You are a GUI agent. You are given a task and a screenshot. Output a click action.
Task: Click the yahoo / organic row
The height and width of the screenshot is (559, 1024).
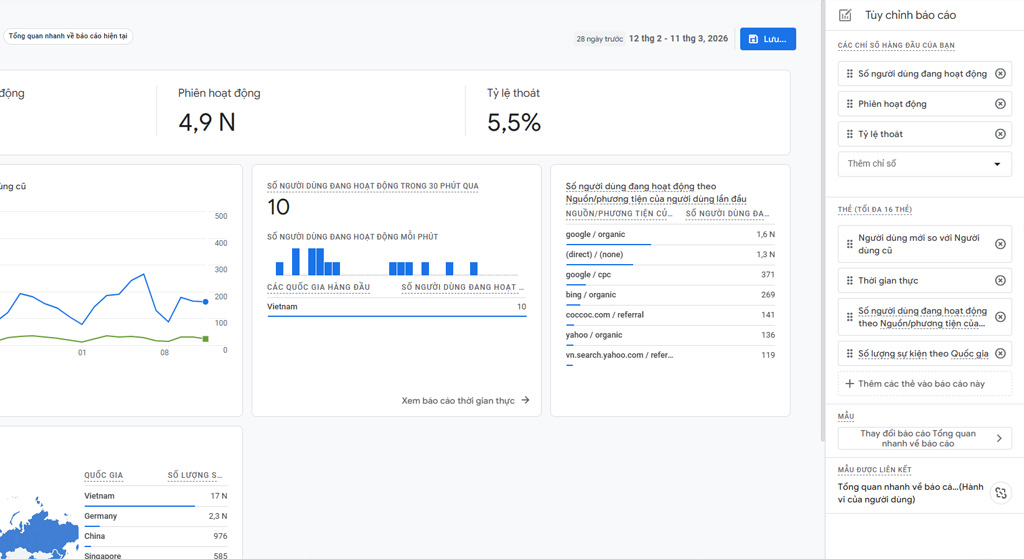[670, 335]
